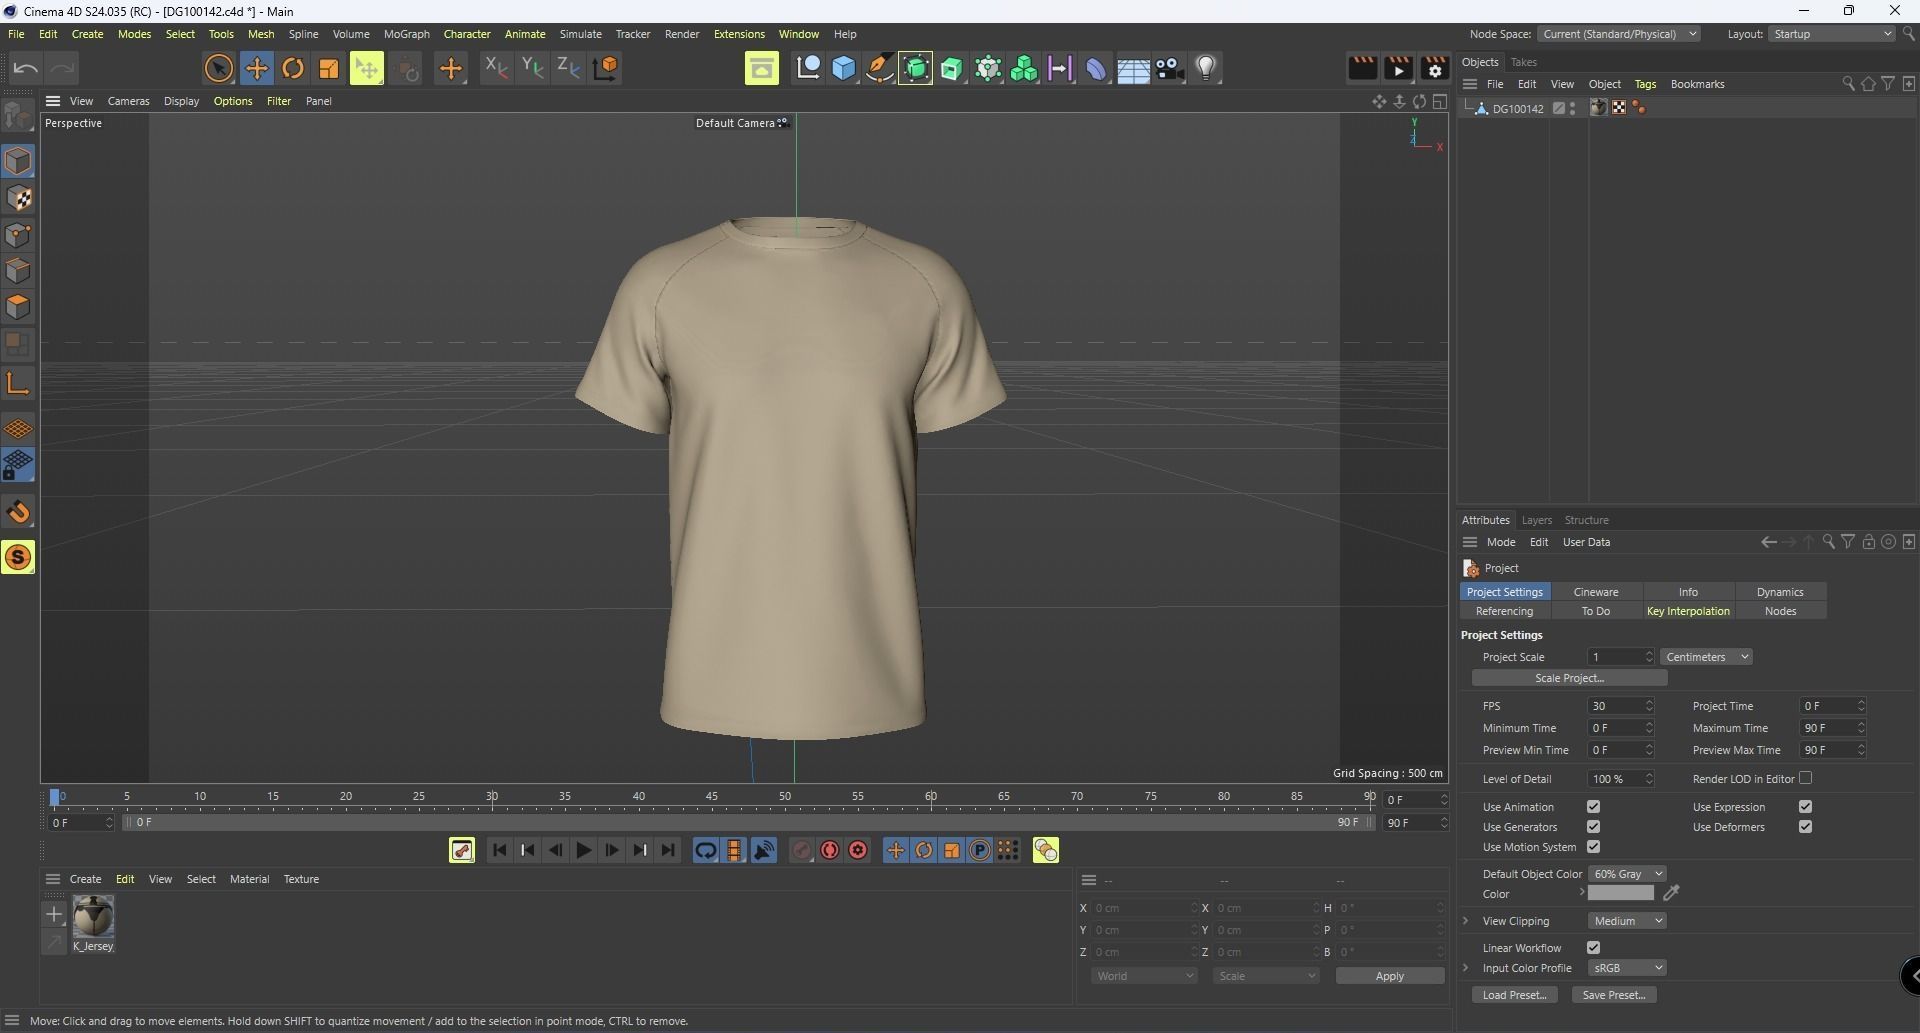Viewport: 1920px width, 1033px height.
Task: Open the Node Space dropdown
Action: 1618,34
